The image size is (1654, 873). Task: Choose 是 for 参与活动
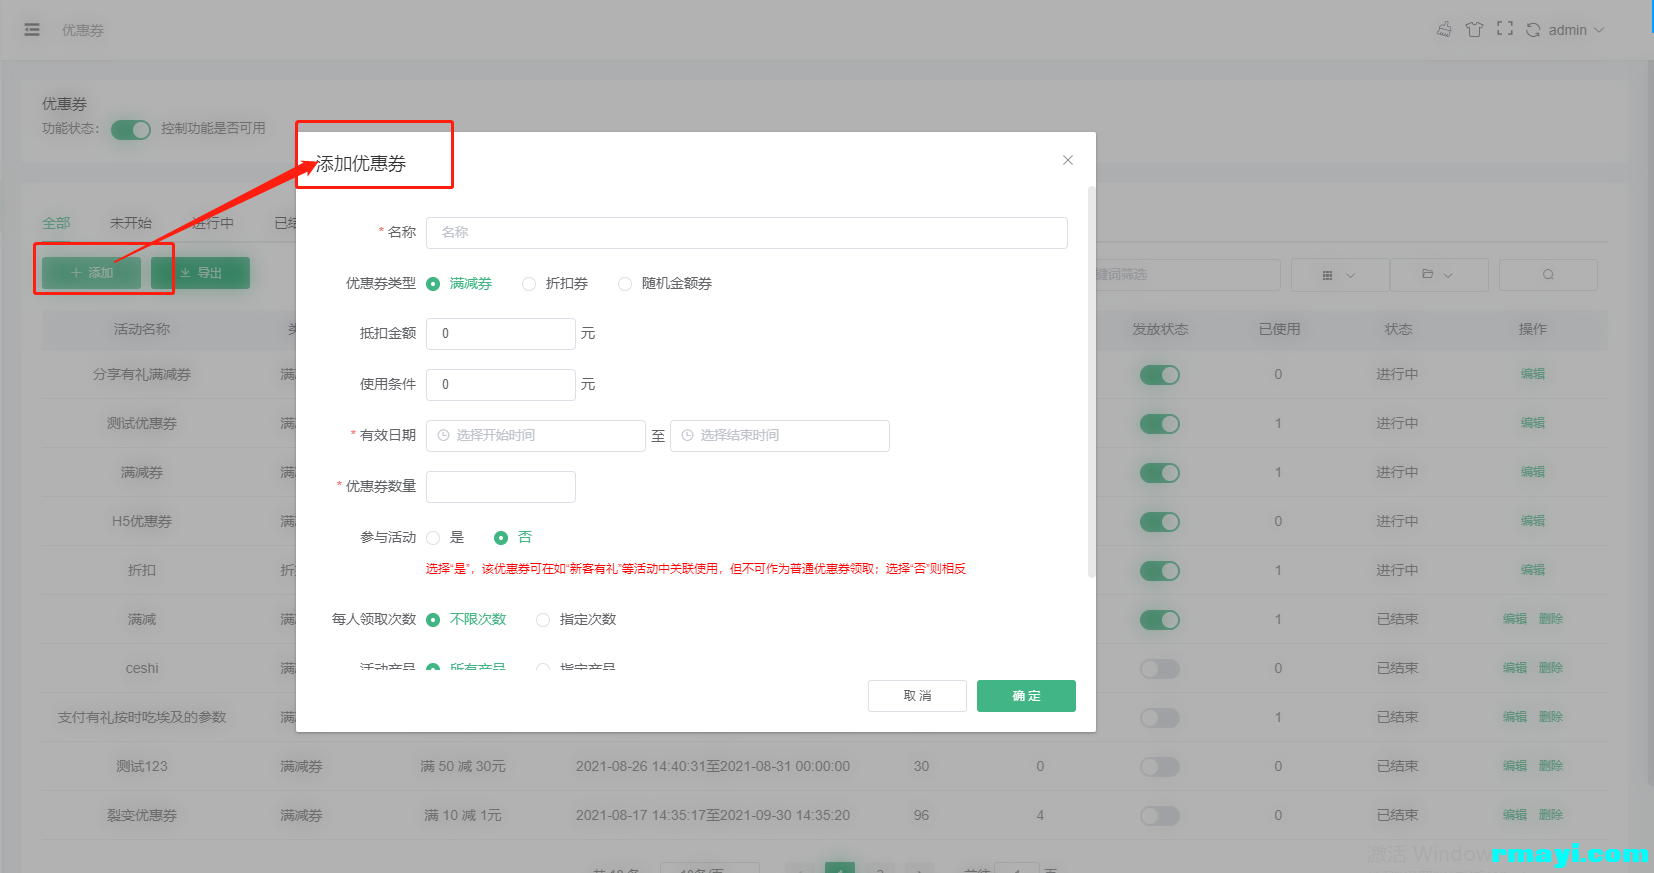point(445,538)
